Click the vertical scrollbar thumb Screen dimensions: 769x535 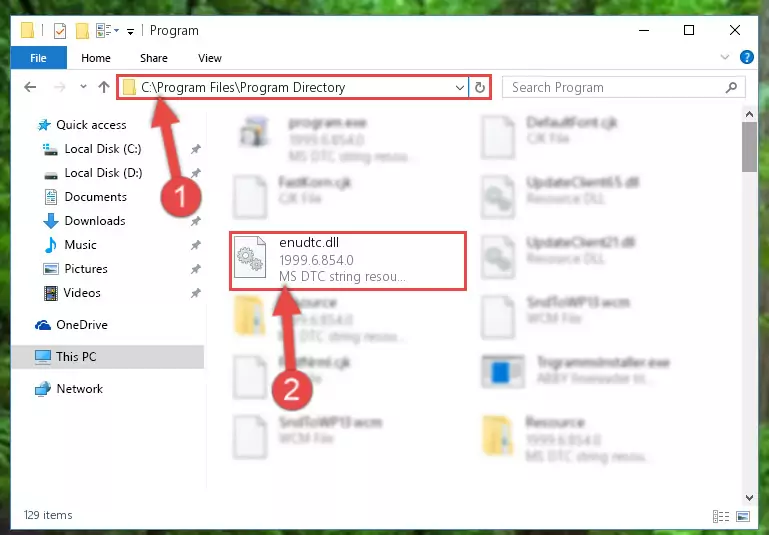click(x=749, y=147)
